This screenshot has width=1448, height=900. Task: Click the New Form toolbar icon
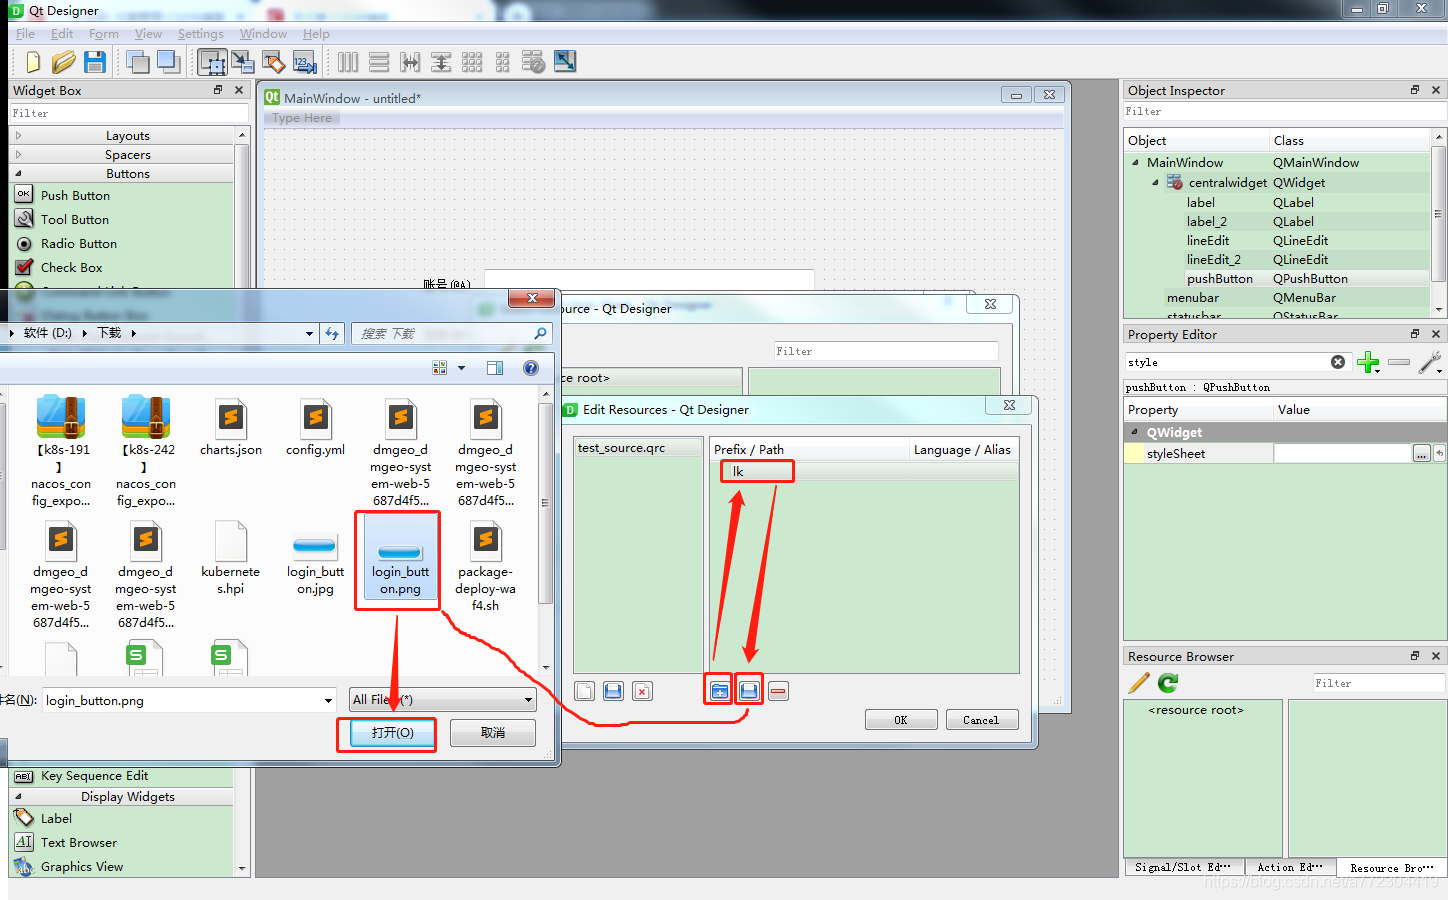33,62
